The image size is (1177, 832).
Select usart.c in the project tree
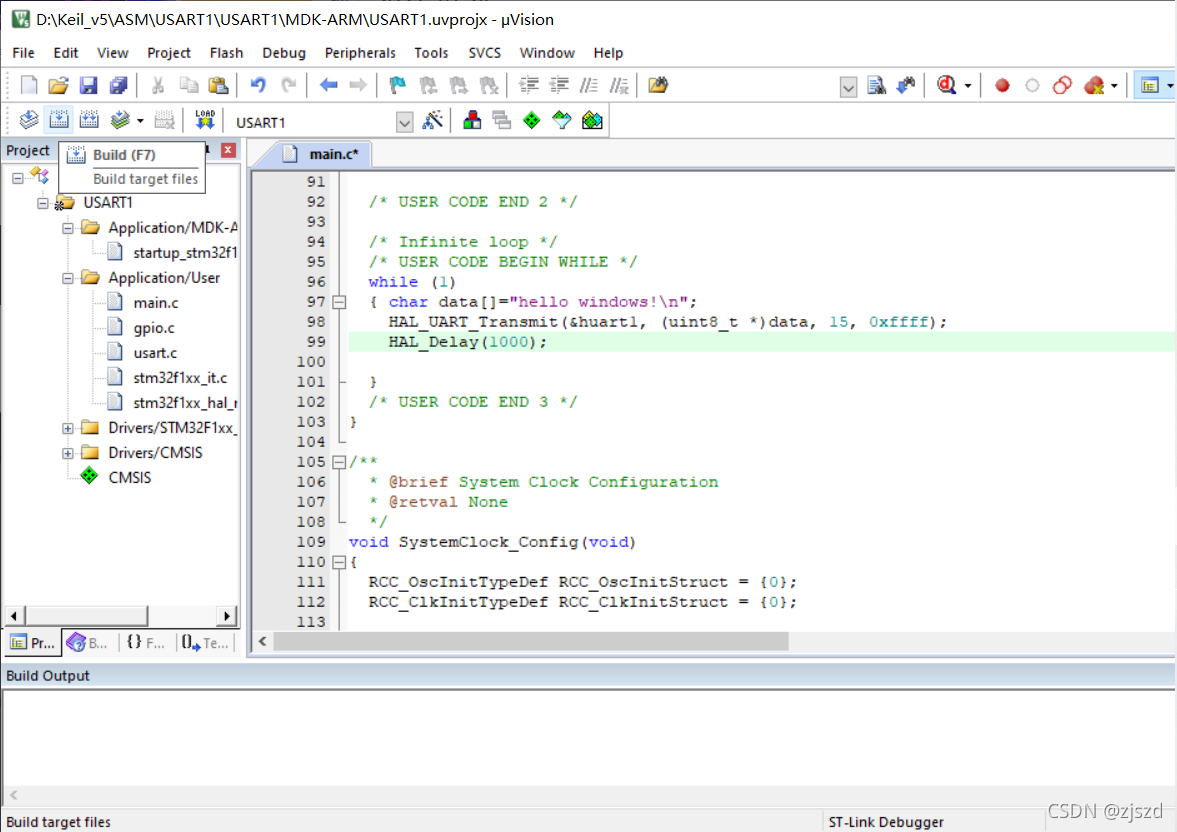155,353
